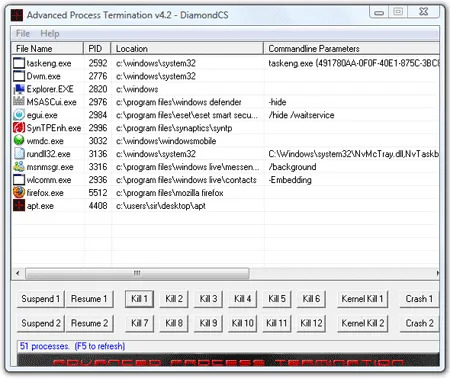Select the Dwm.exe file name
Image resolution: width=450 pixels, height=379 pixels.
(x=44, y=76)
